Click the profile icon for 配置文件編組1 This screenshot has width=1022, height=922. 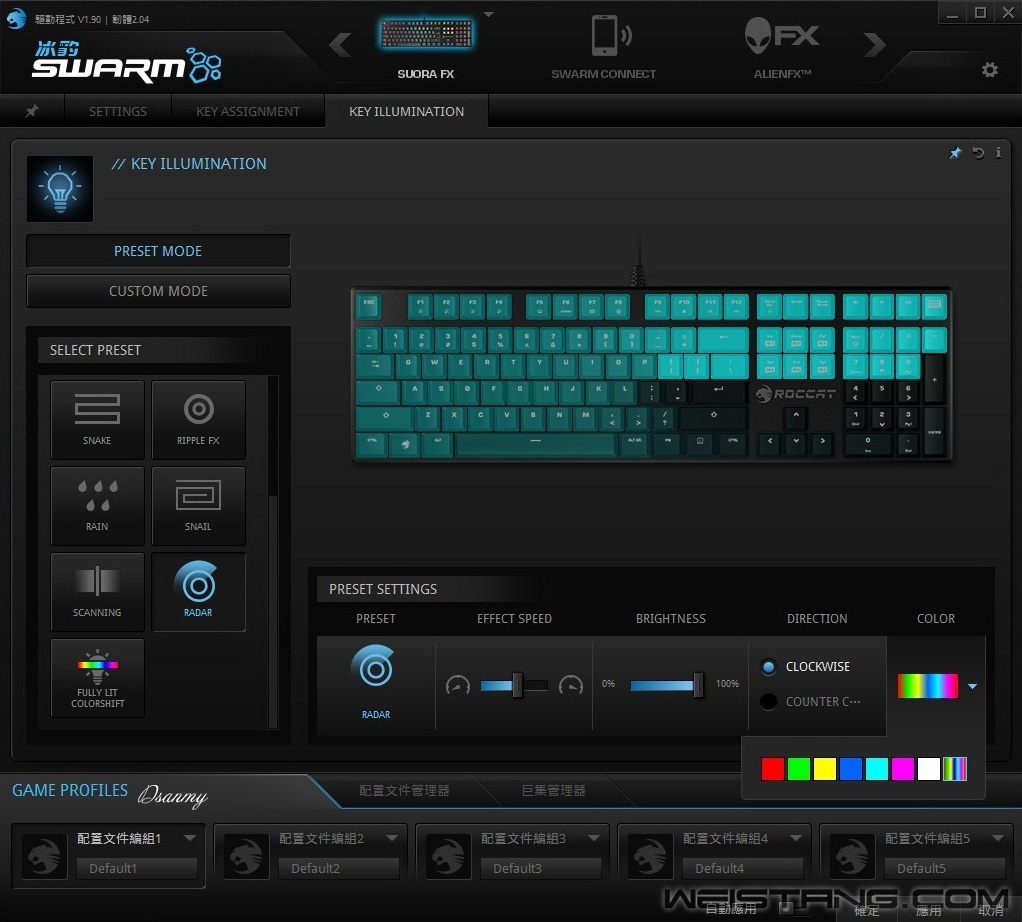(44, 856)
